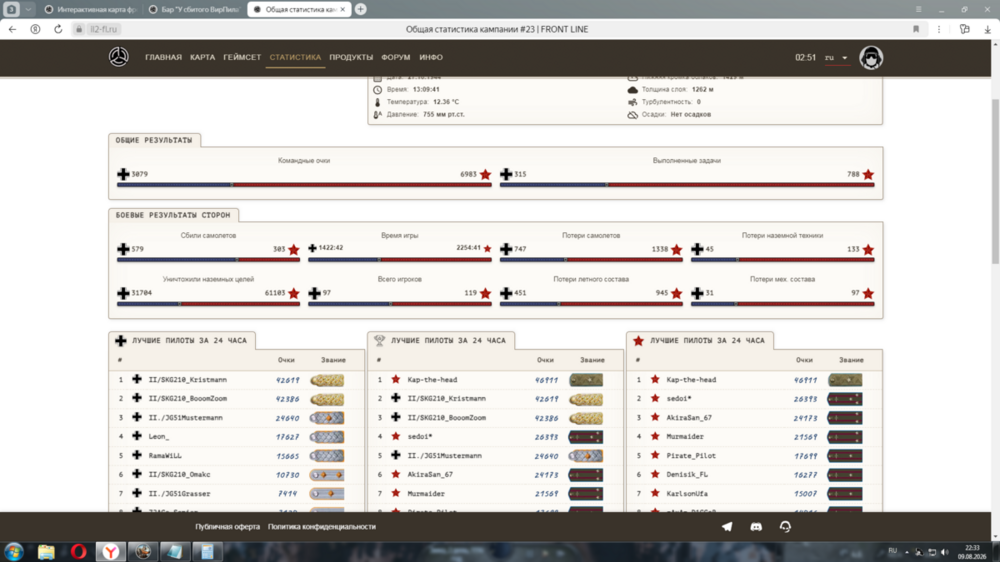Click the Звание column header in the Soviet pilots table

tap(851, 360)
